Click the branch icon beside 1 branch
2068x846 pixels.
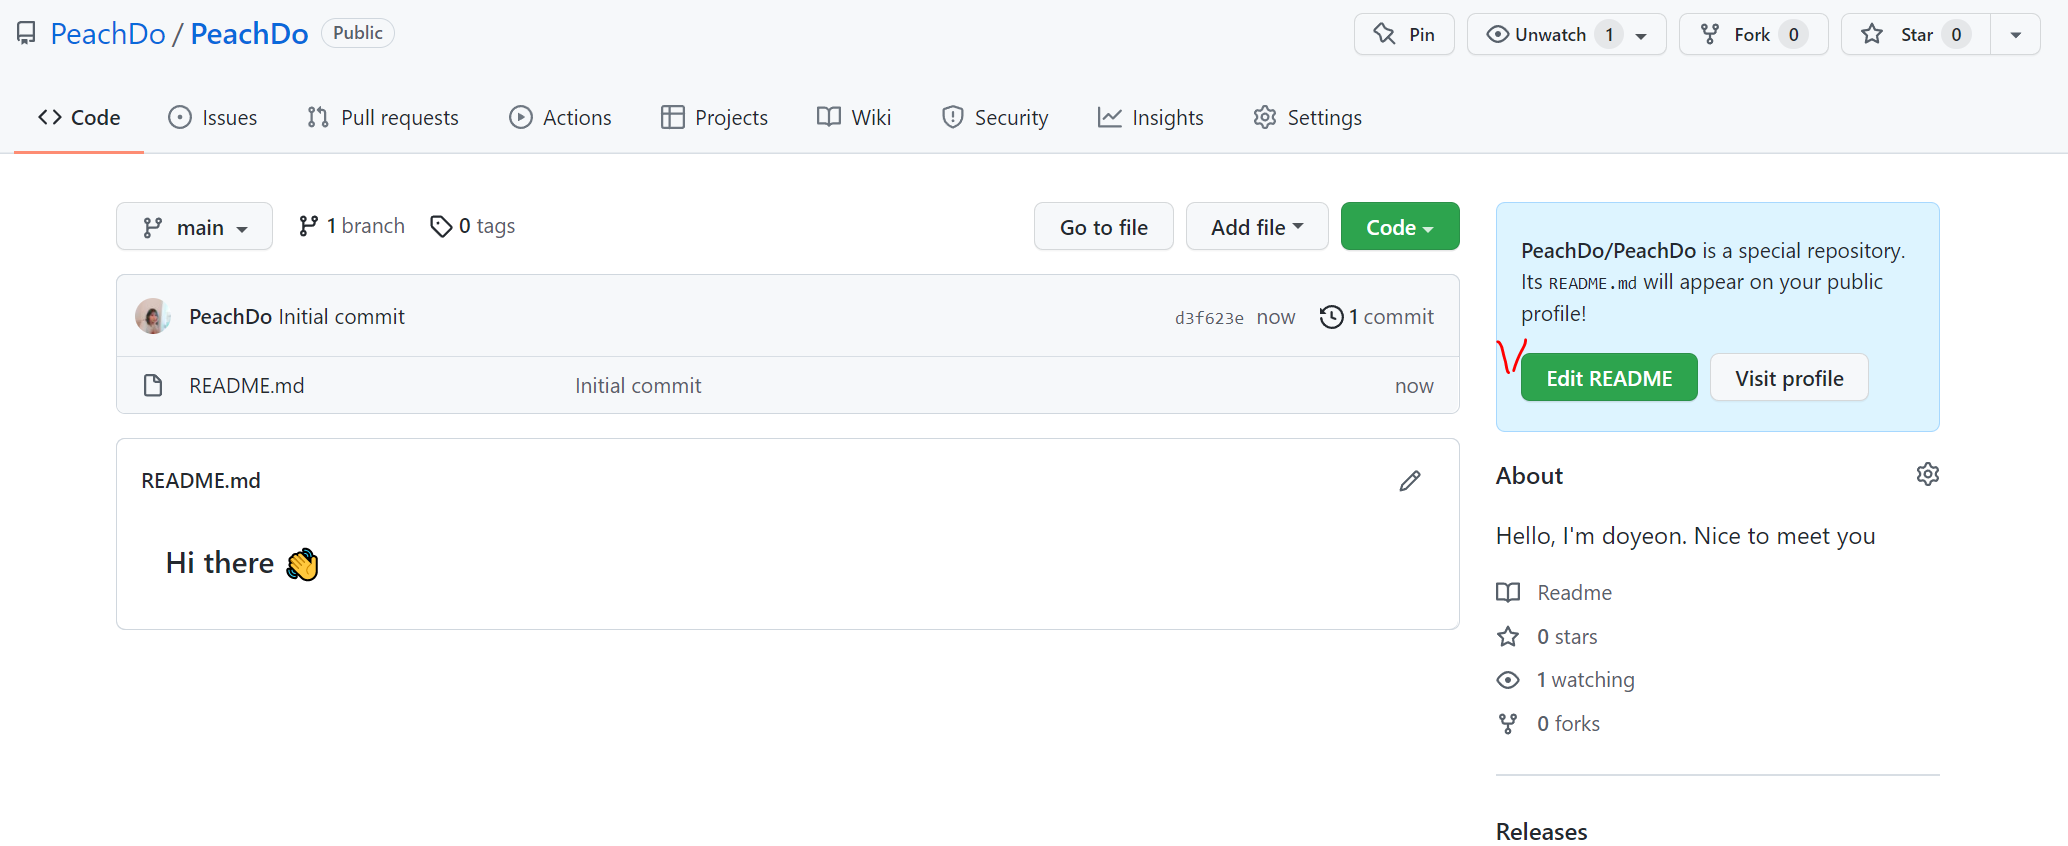point(308,226)
